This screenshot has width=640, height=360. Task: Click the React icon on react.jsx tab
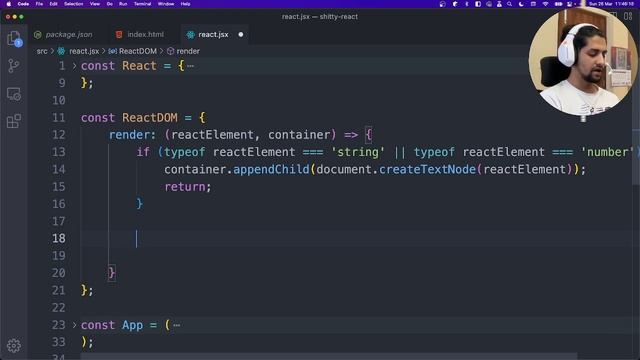[191, 35]
